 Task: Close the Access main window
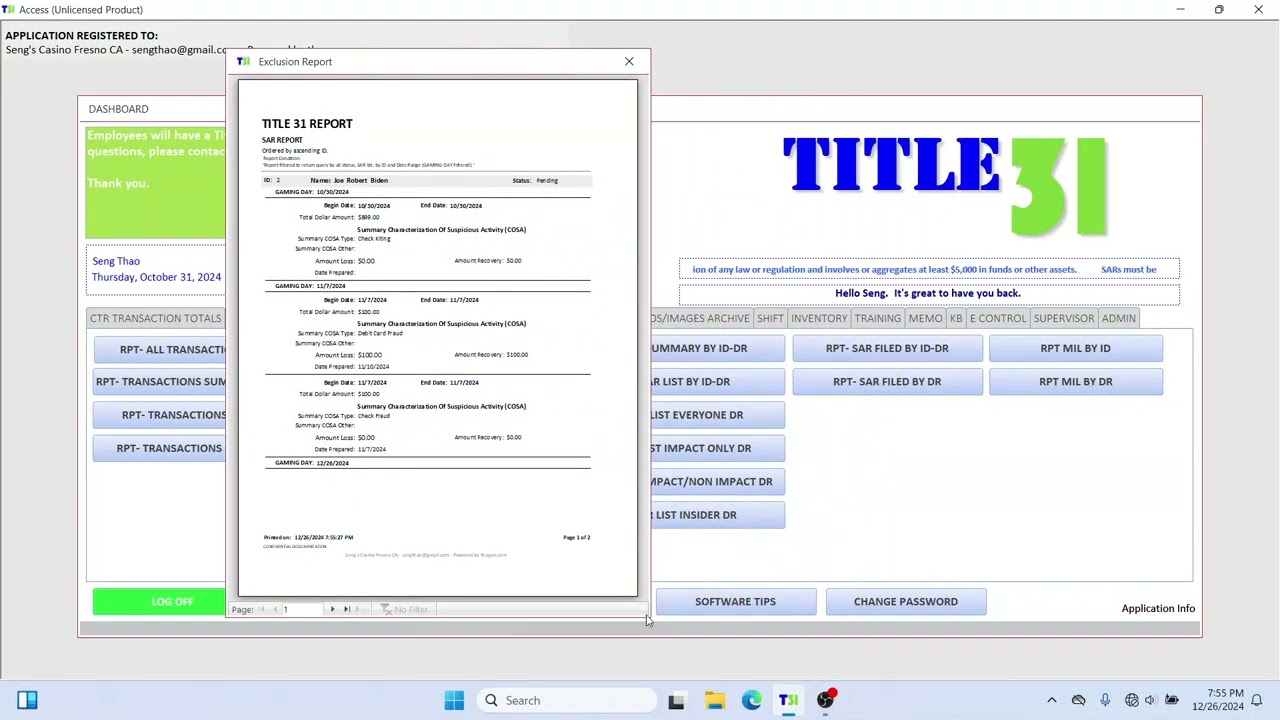pyautogui.click(x=1258, y=10)
